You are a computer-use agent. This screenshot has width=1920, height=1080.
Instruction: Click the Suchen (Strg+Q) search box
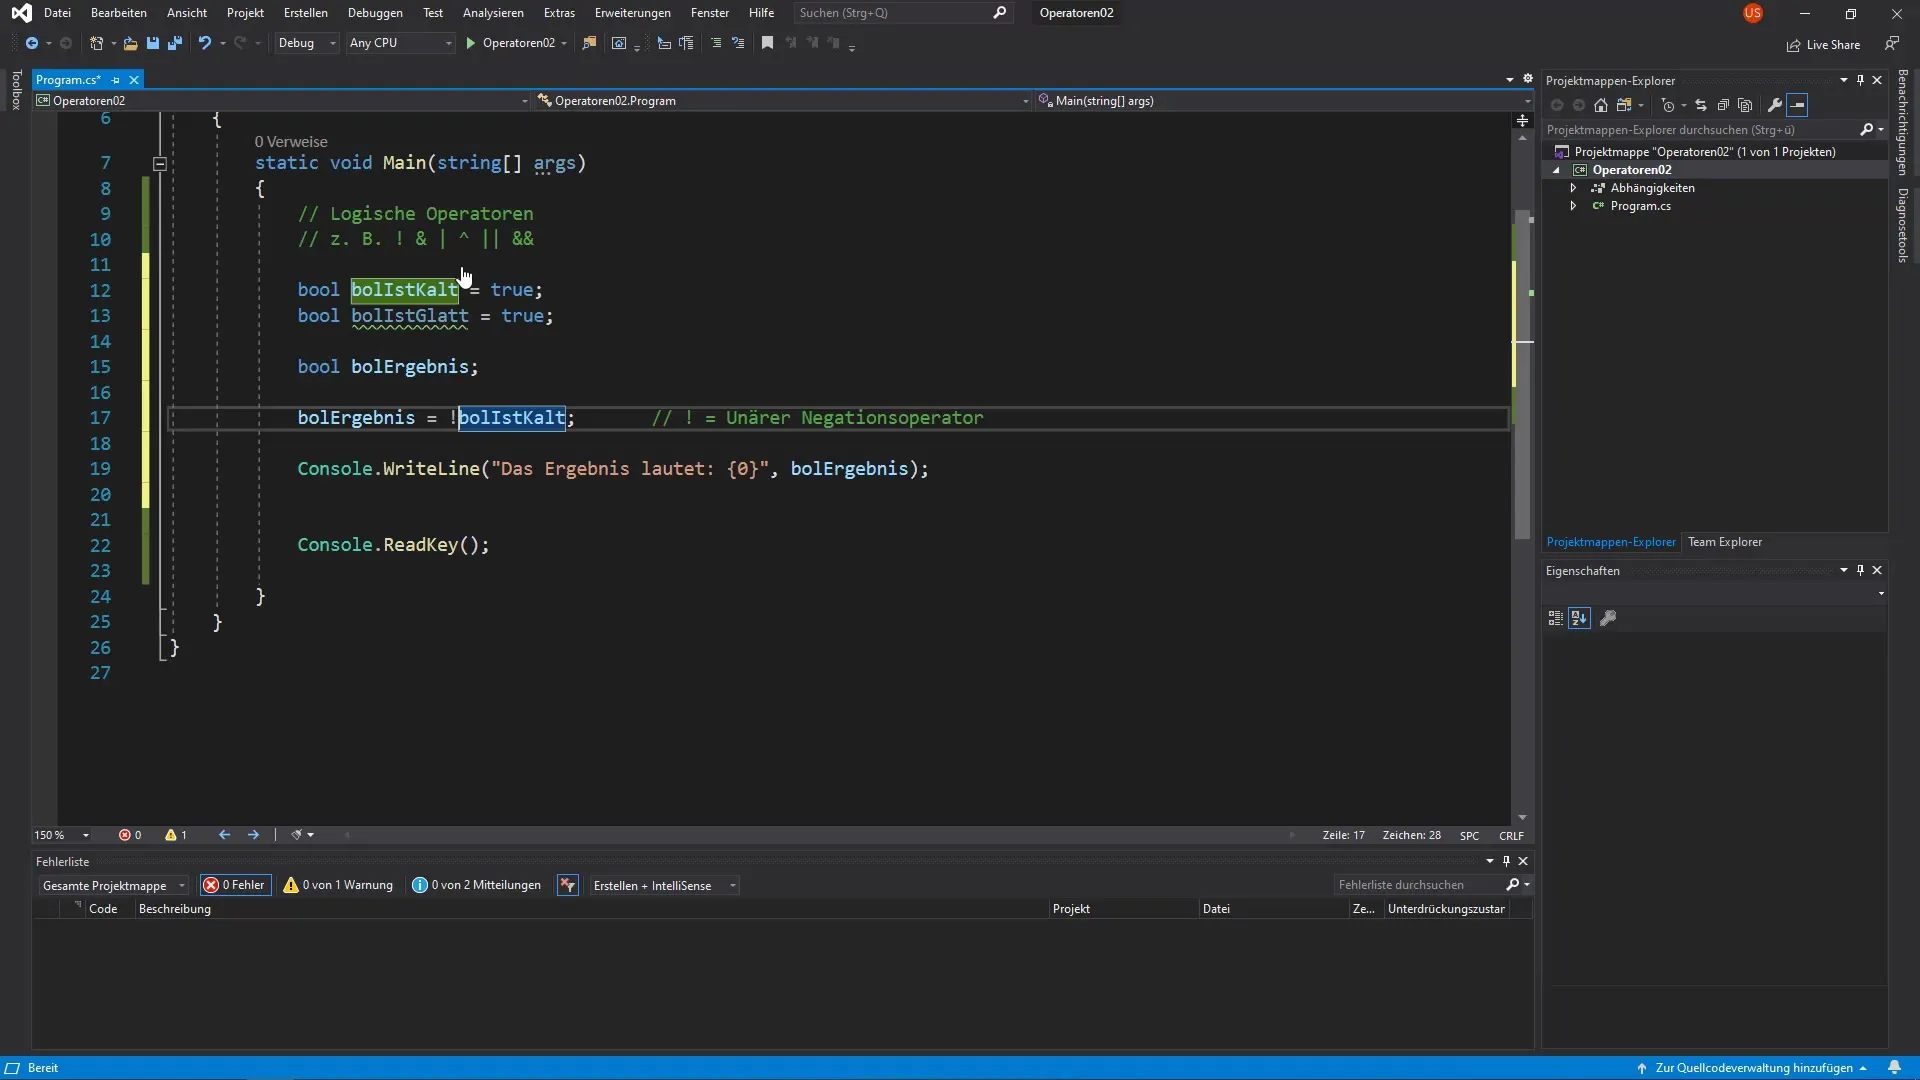(x=903, y=13)
